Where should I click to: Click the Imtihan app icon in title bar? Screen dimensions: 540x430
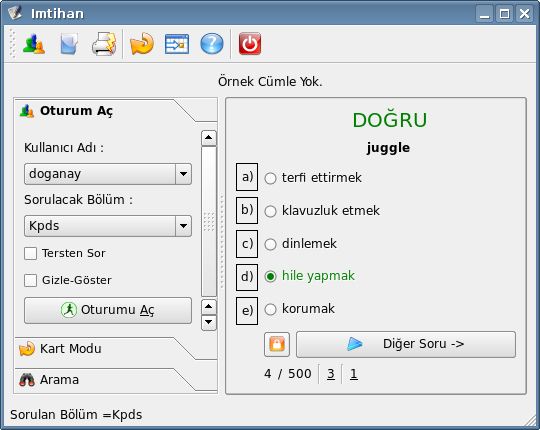click(15, 13)
